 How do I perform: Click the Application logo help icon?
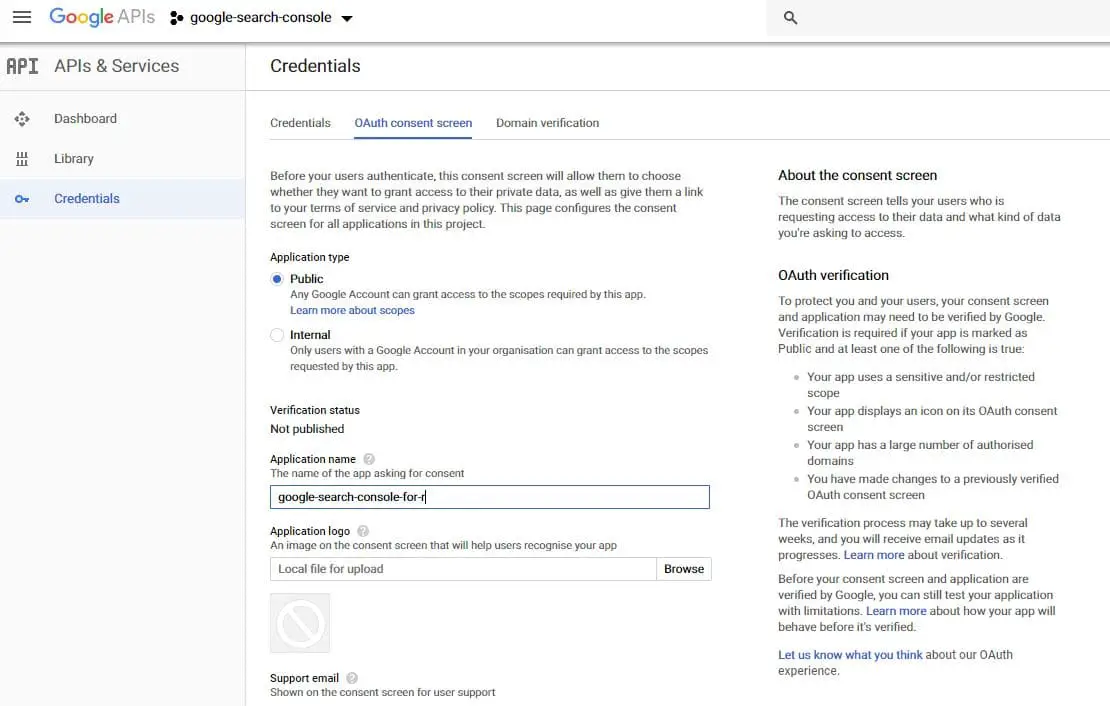click(x=363, y=531)
